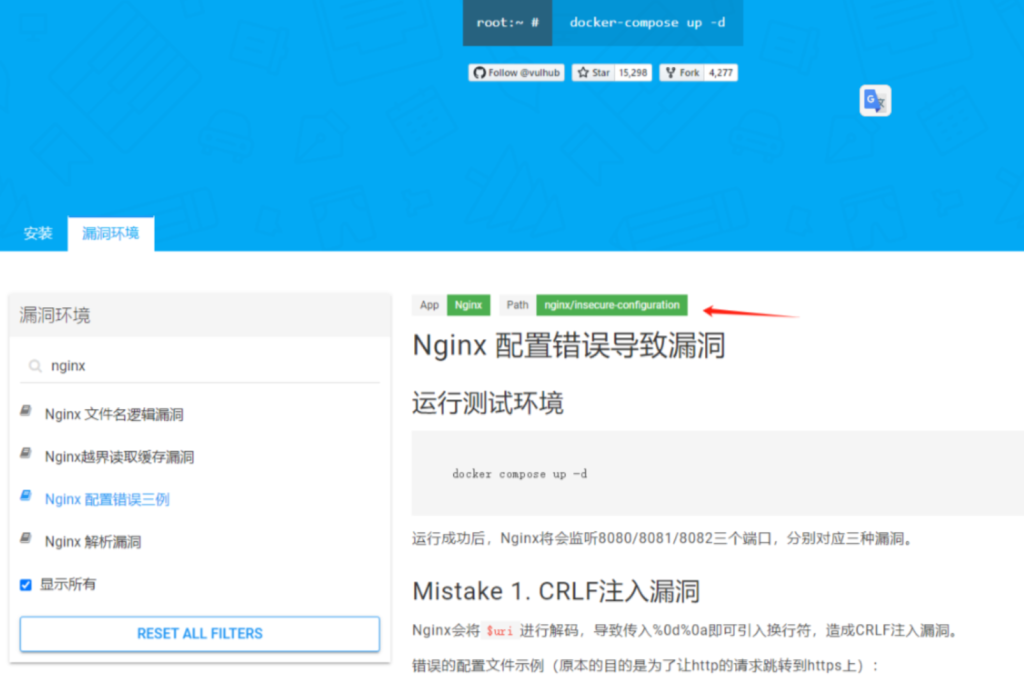1024x675 pixels.
Task: Click the nginx/insecure-configuration path tag
Action: point(612,305)
